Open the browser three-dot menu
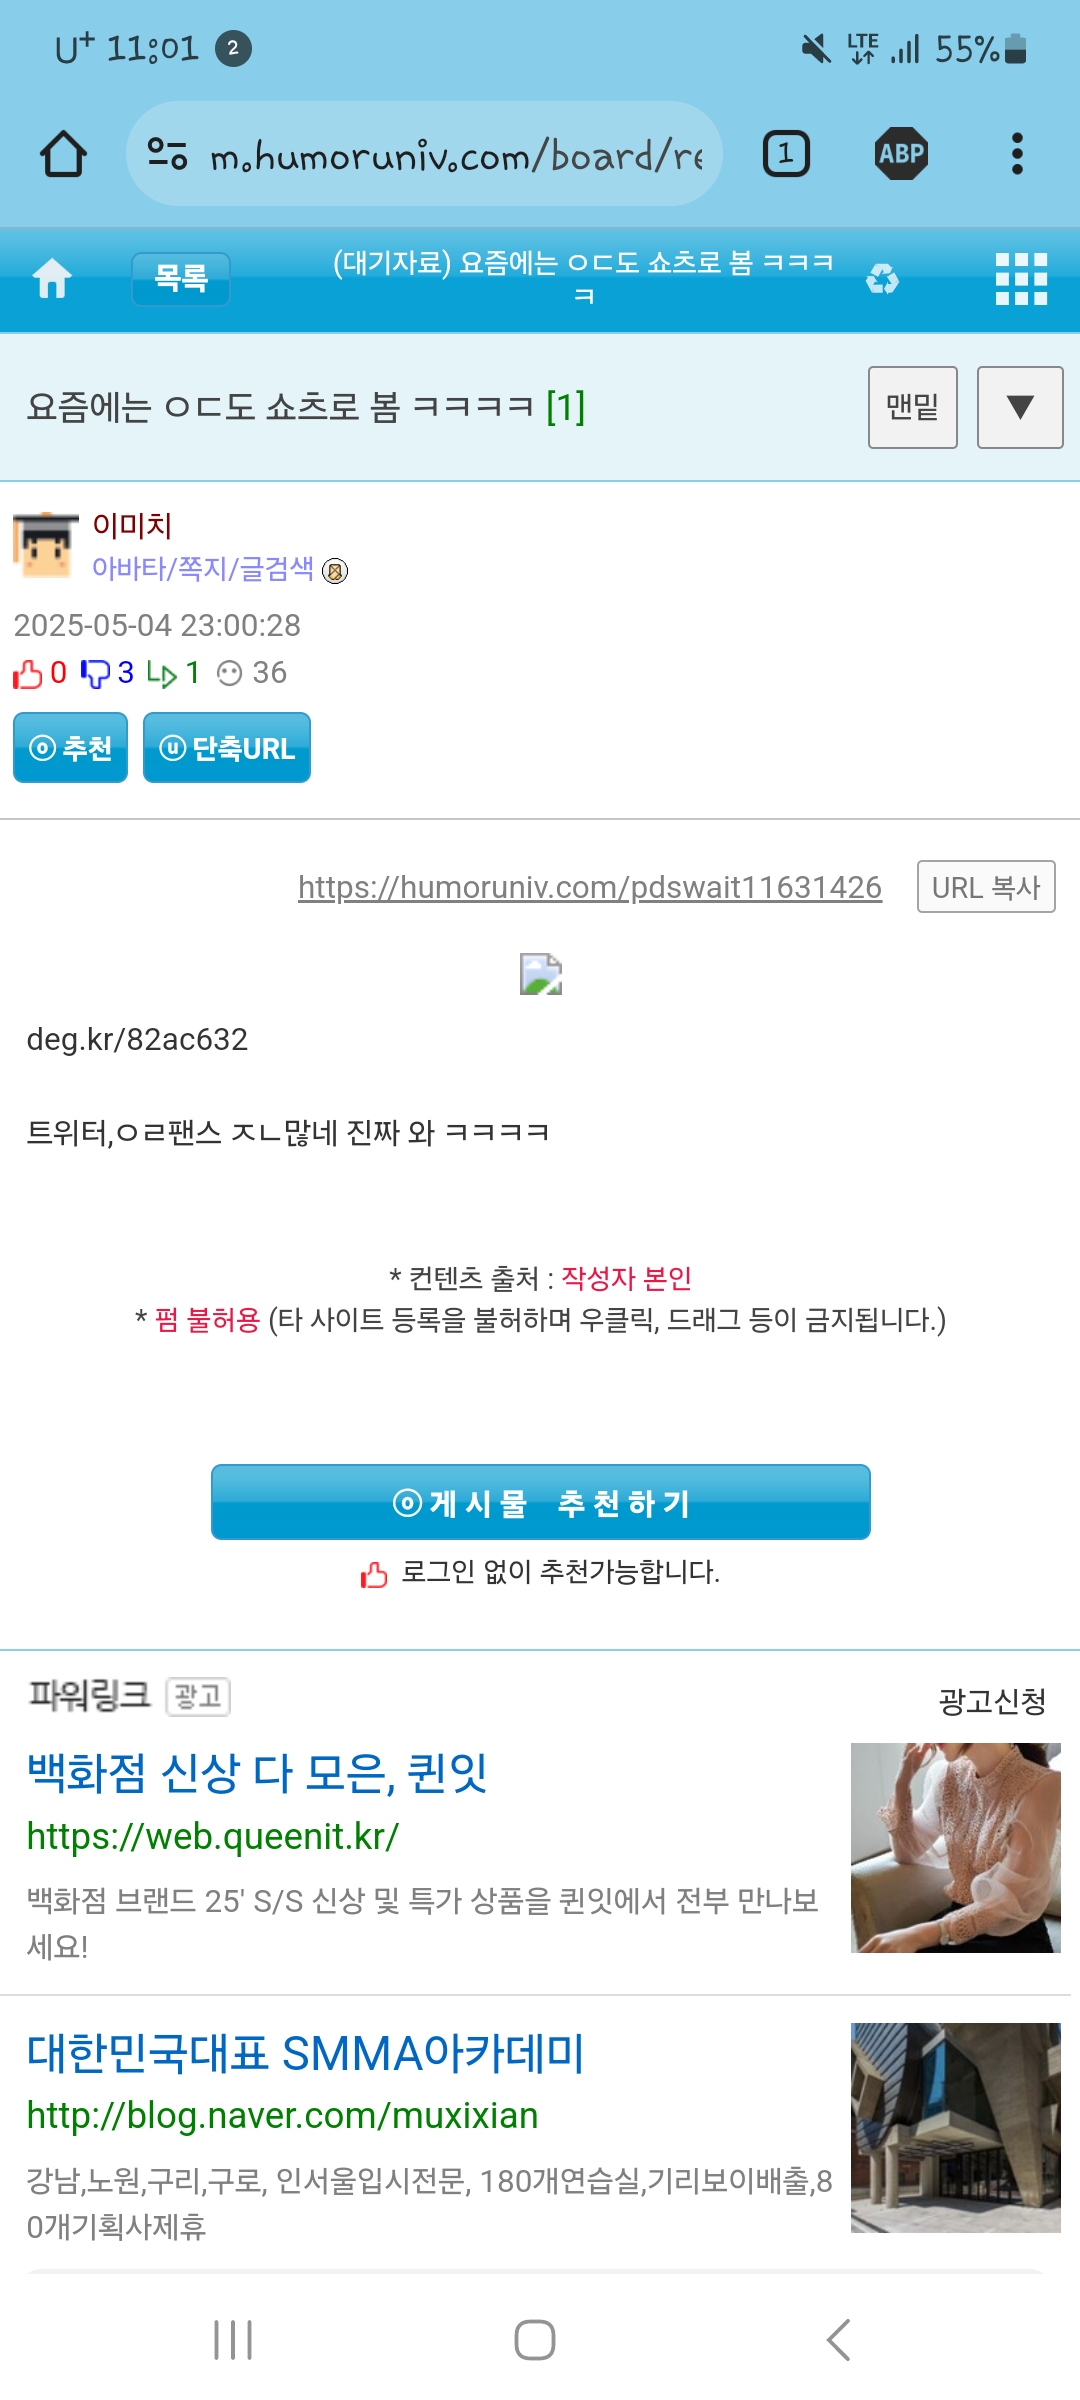Image resolution: width=1080 pixels, height=2400 pixels. click(1017, 154)
